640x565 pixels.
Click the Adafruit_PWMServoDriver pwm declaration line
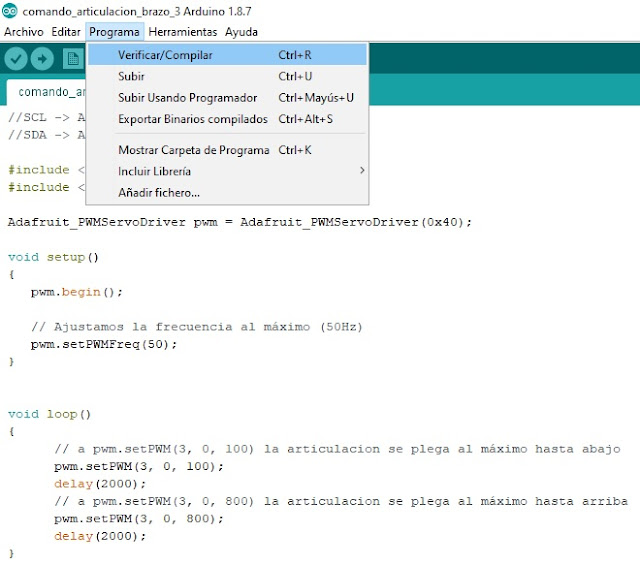pos(240,222)
